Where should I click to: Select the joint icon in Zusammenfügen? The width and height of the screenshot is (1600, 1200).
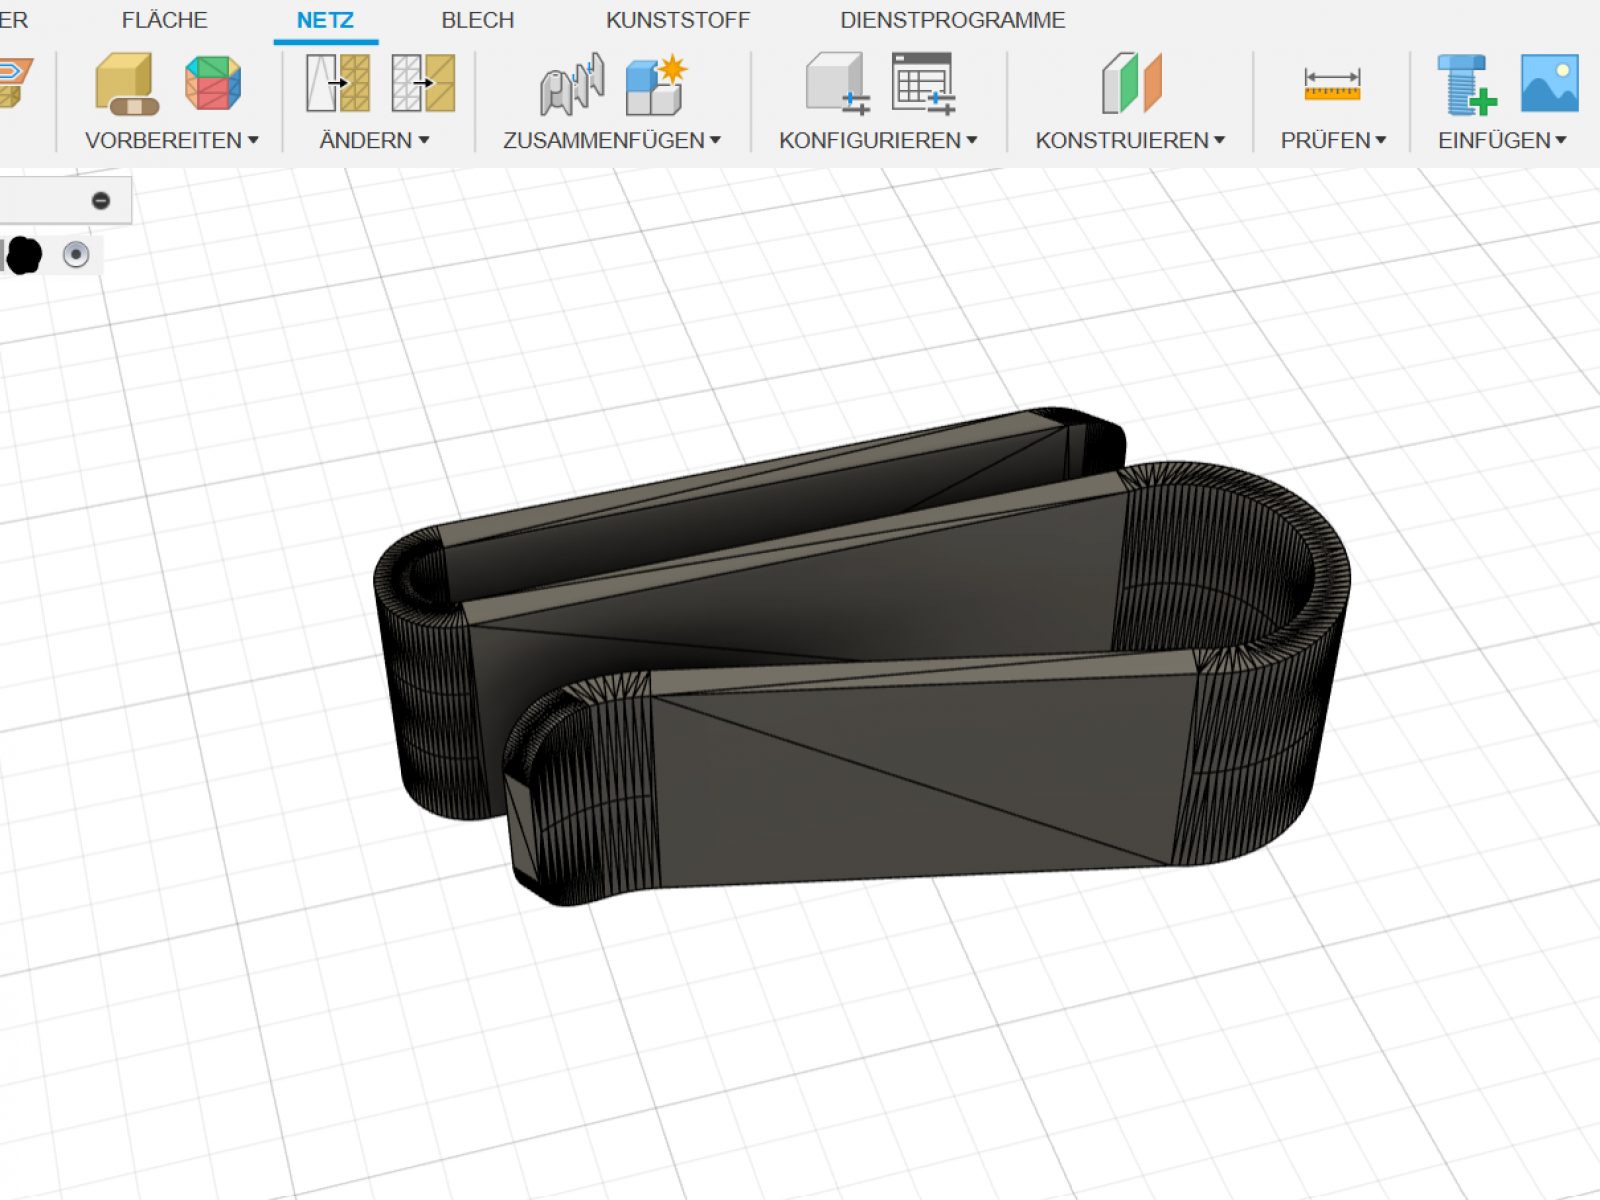572,84
